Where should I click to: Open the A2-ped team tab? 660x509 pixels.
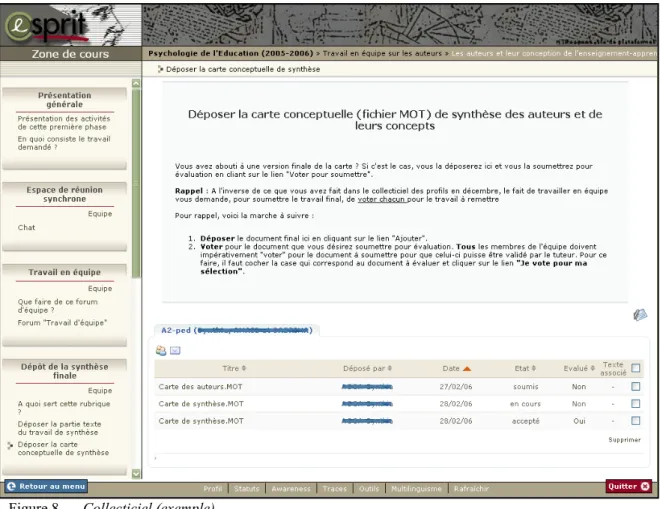[237, 330]
